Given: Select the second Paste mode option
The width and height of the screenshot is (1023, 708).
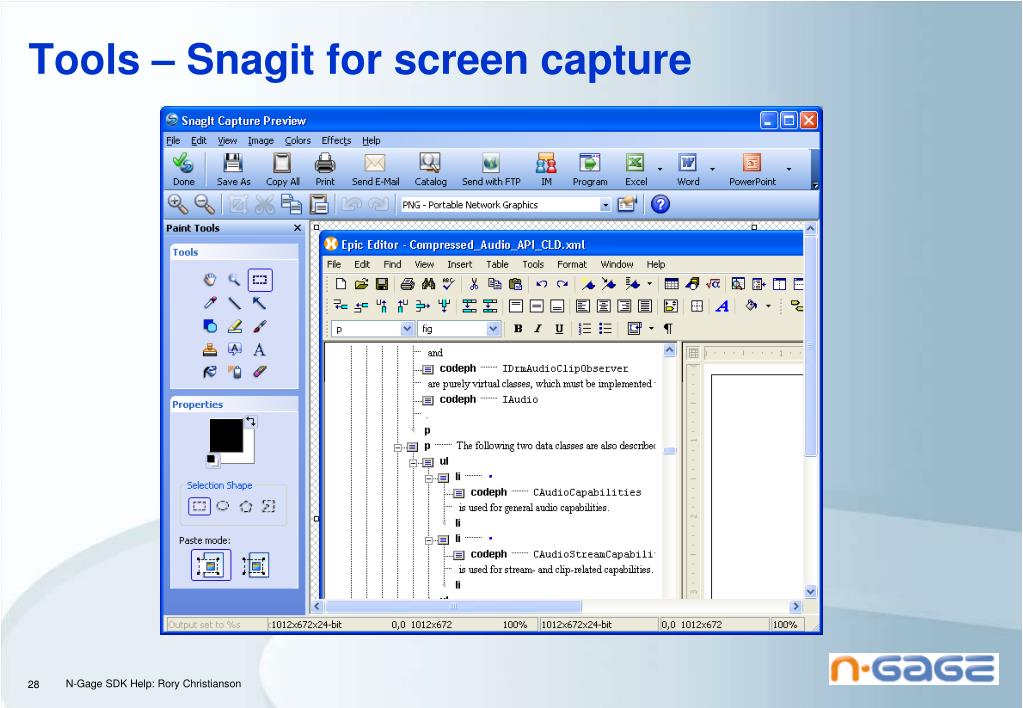Looking at the screenshot, I should pos(255,565).
